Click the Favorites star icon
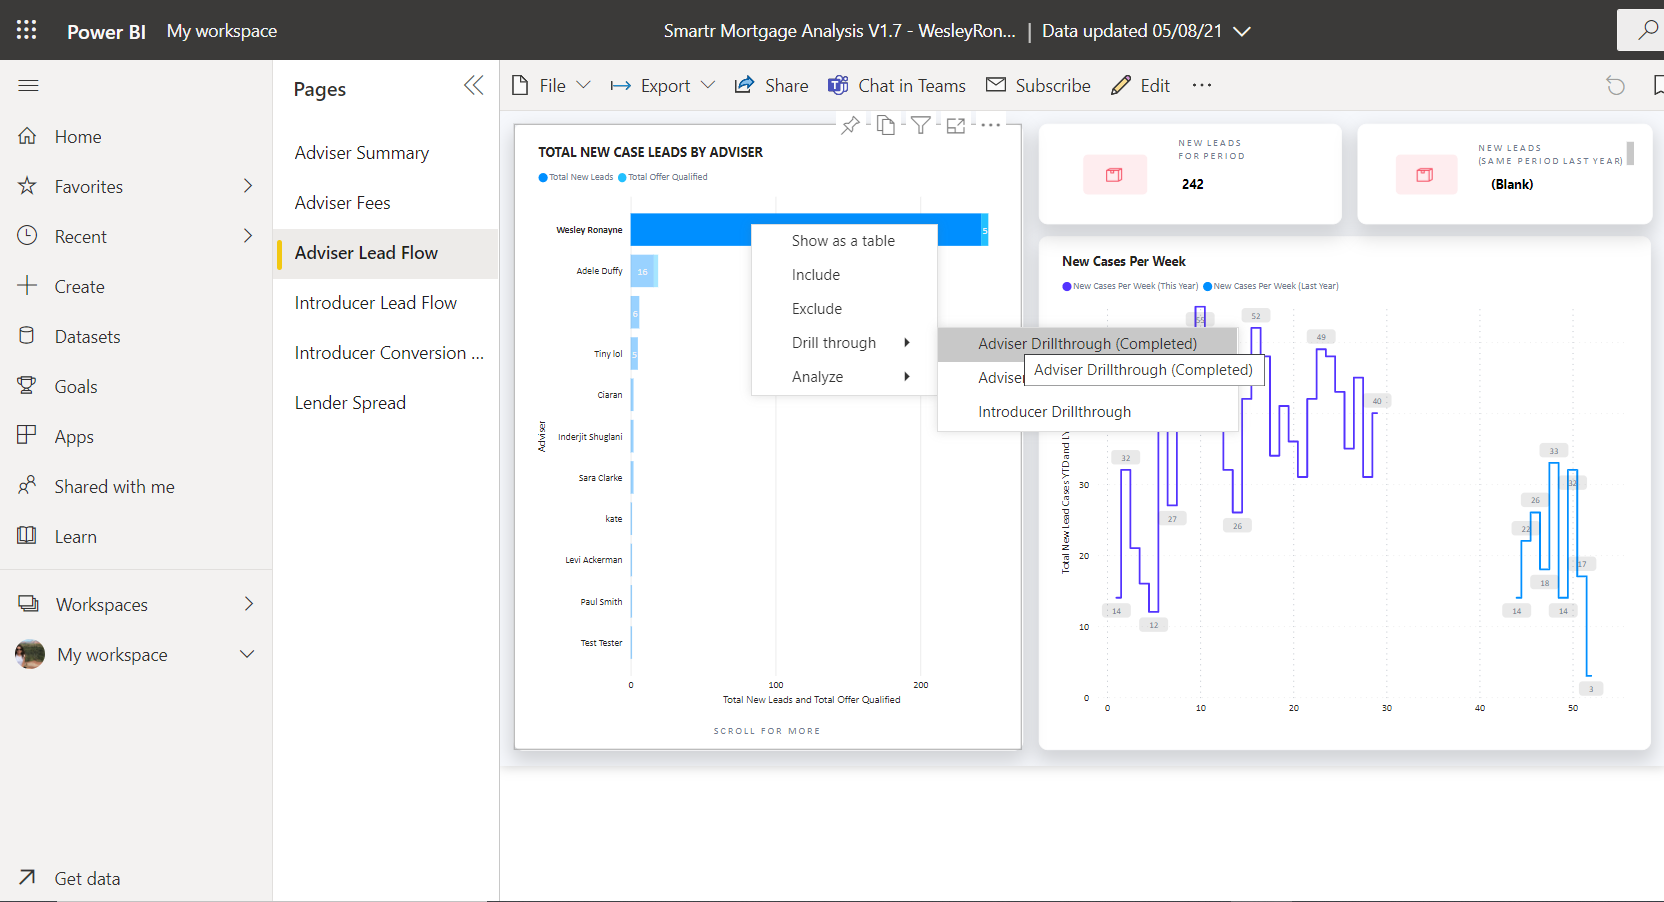 27,186
